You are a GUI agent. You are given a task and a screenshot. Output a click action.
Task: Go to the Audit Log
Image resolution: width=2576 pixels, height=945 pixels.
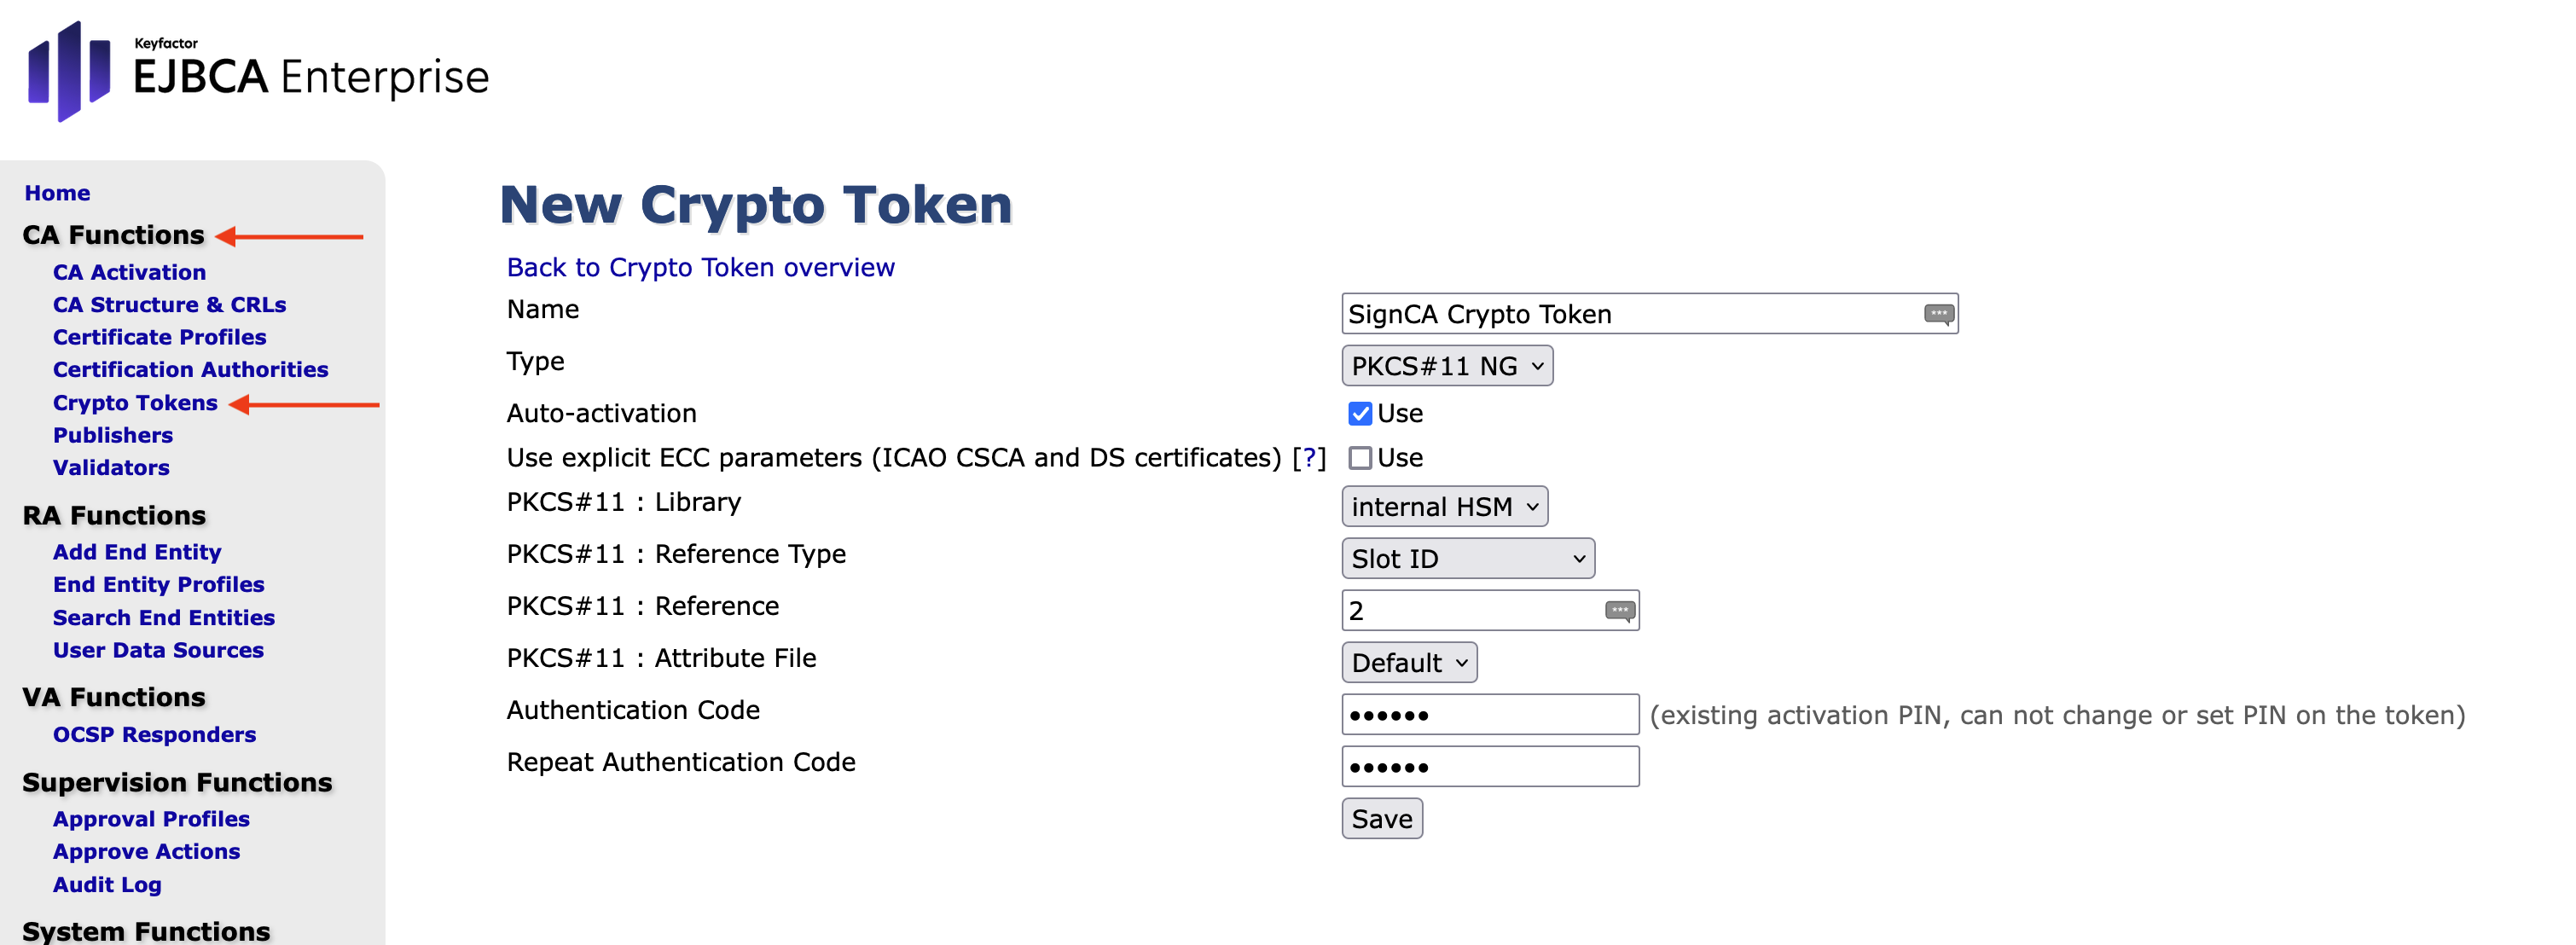(107, 884)
